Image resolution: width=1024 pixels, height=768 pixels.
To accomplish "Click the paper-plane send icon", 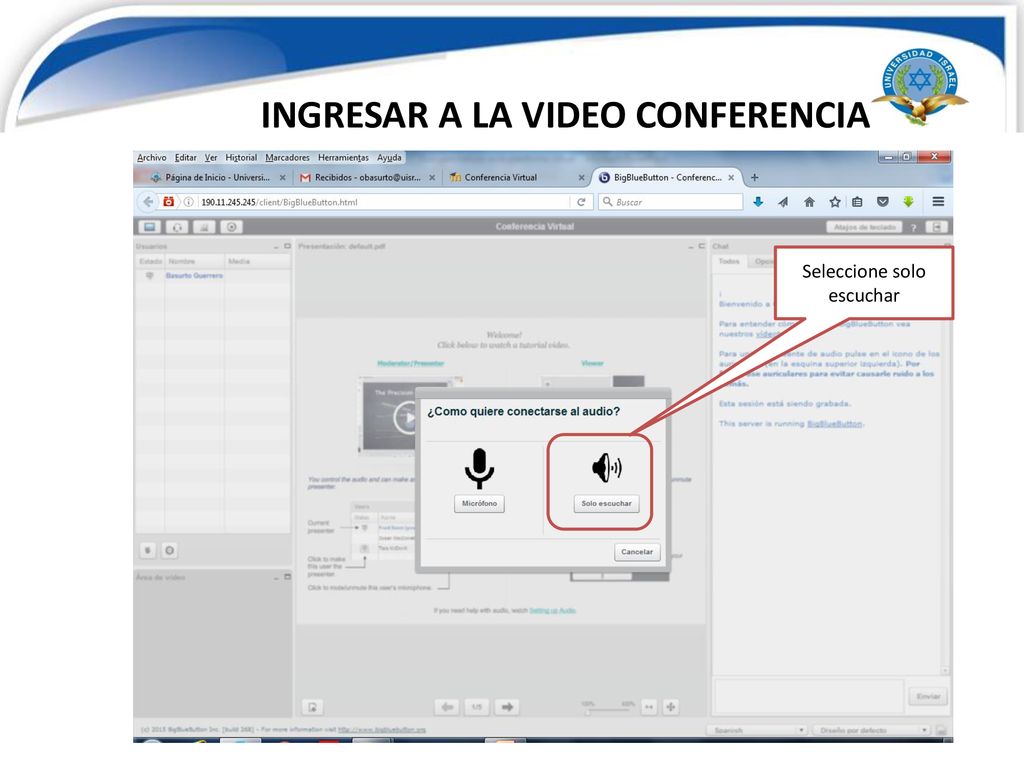I will click(x=783, y=202).
